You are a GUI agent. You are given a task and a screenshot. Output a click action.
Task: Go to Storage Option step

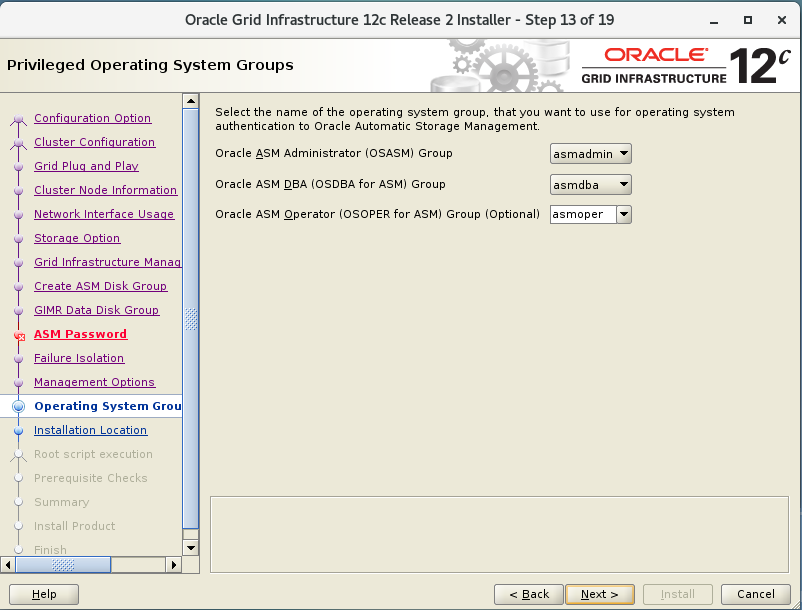[x=77, y=238]
